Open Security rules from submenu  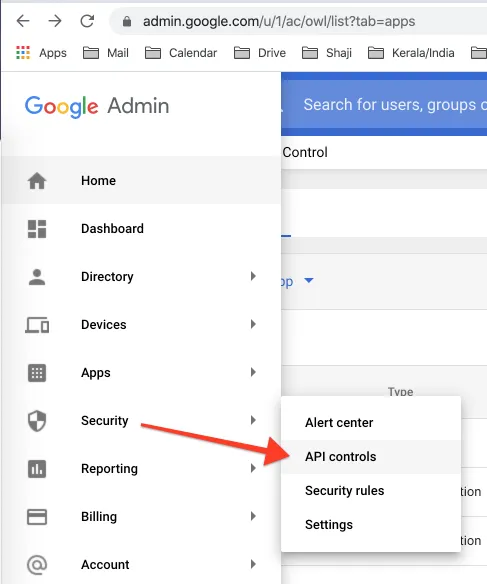pos(371,491)
